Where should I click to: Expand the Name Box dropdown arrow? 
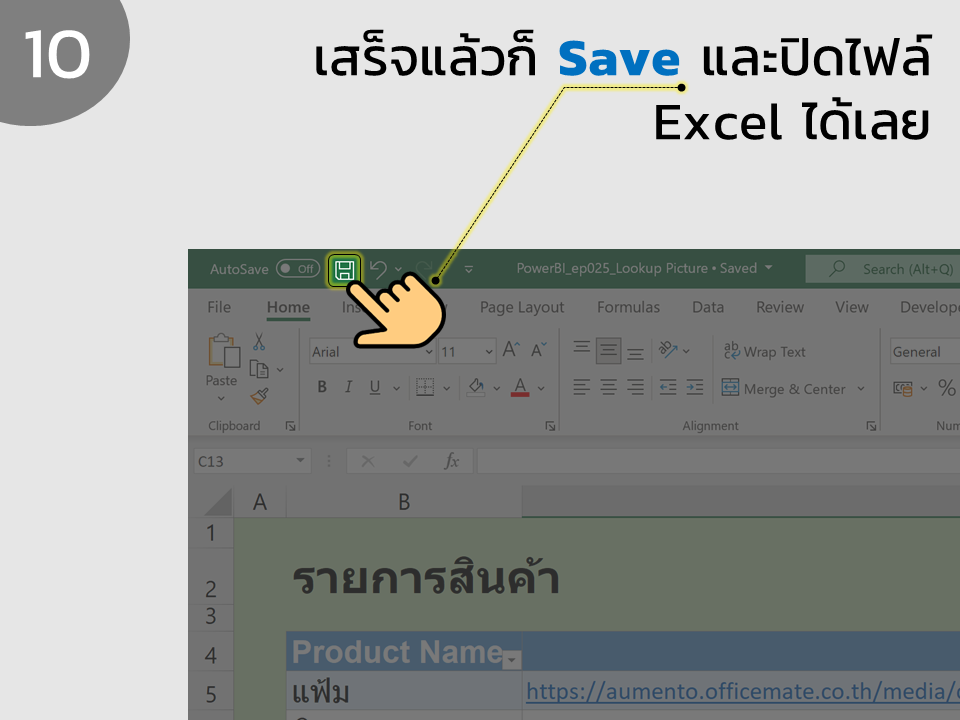300,460
